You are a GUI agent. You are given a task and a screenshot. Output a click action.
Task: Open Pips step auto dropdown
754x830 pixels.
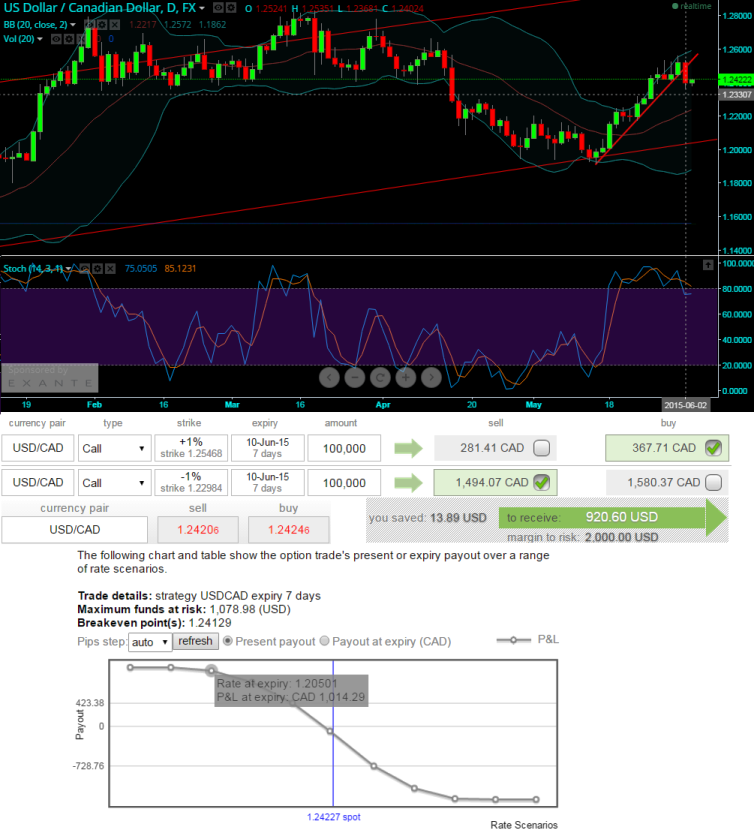pyautogui.click(x=150, y=642)
